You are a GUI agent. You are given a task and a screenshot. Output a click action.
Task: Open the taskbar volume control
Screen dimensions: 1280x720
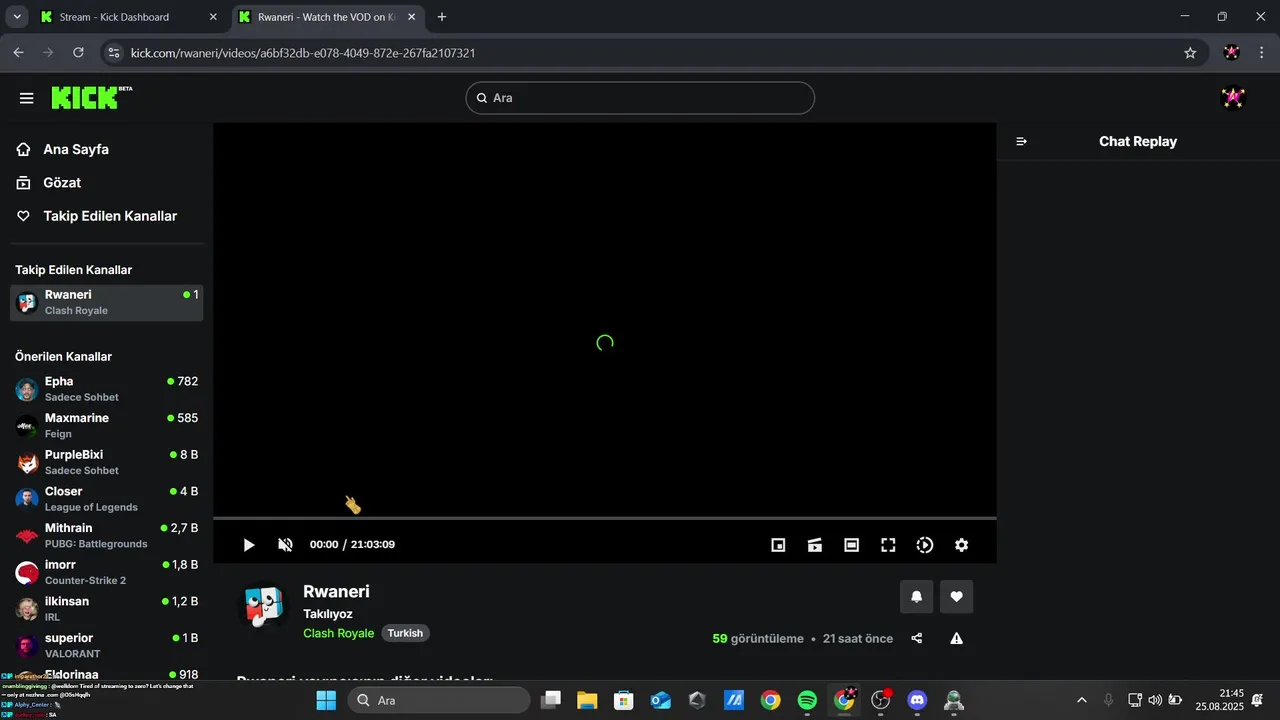[x=1155, y=700]
